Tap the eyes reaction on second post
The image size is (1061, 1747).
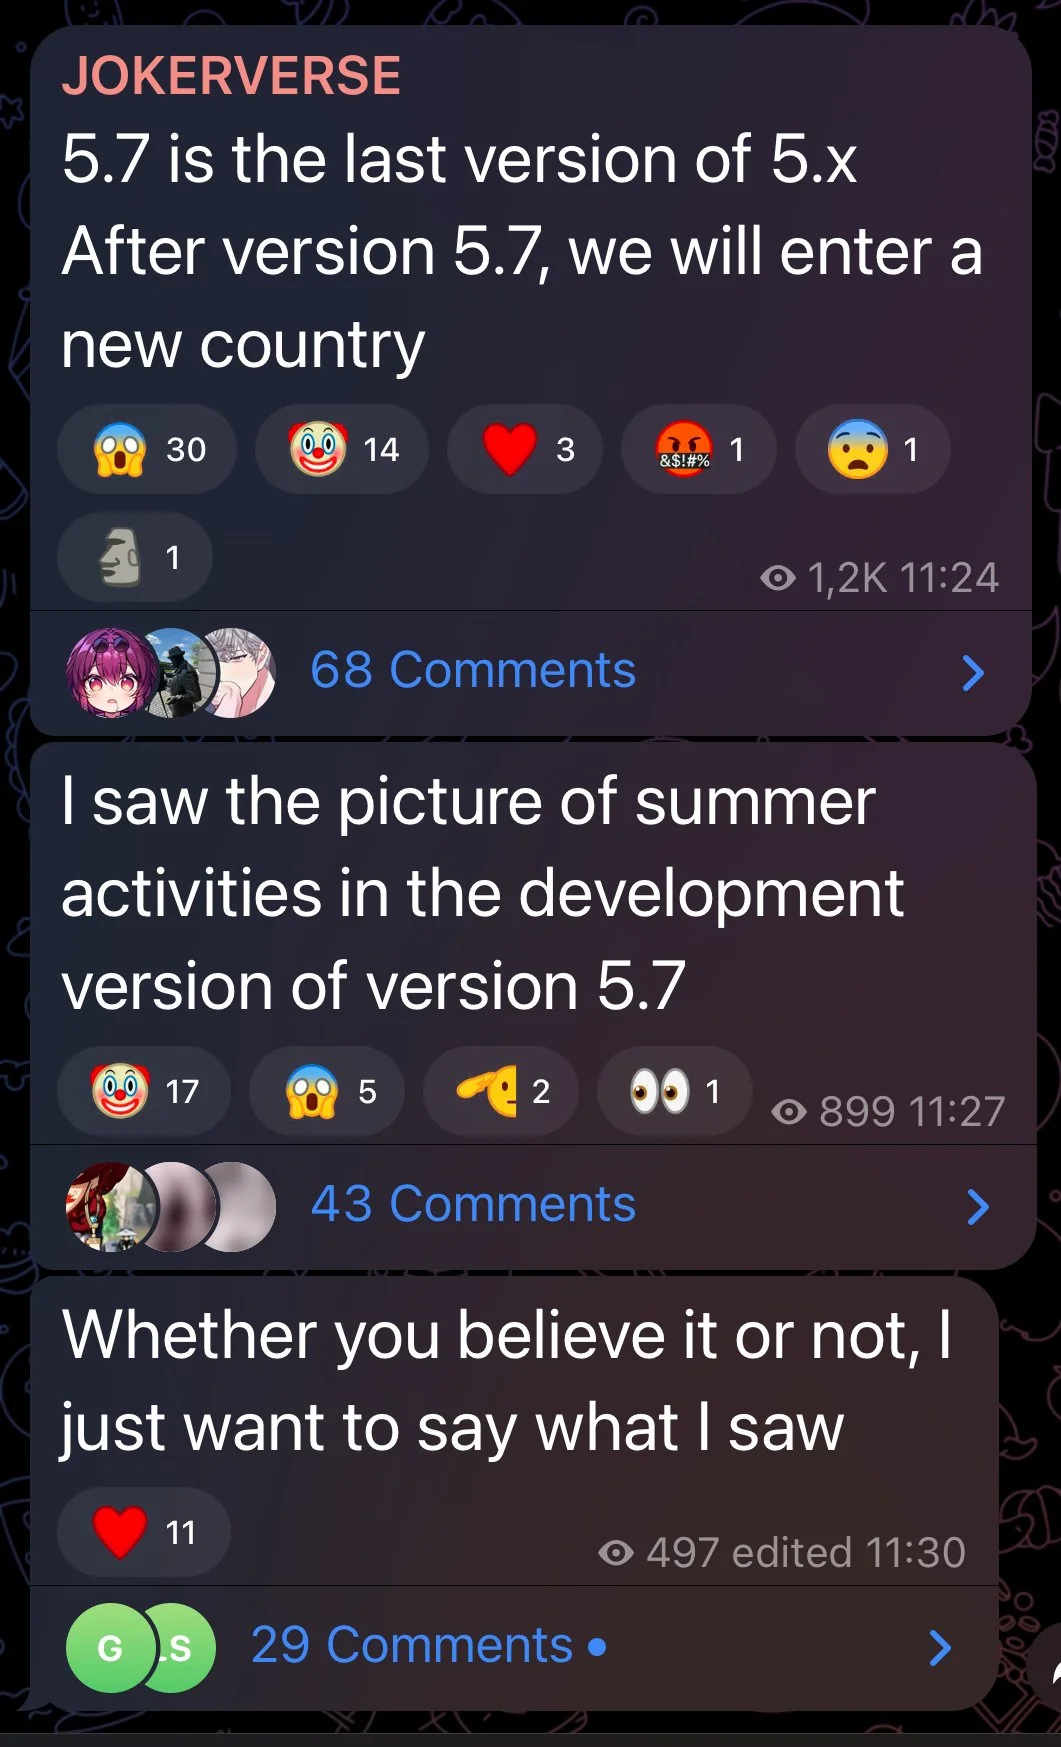(674, 1091)
